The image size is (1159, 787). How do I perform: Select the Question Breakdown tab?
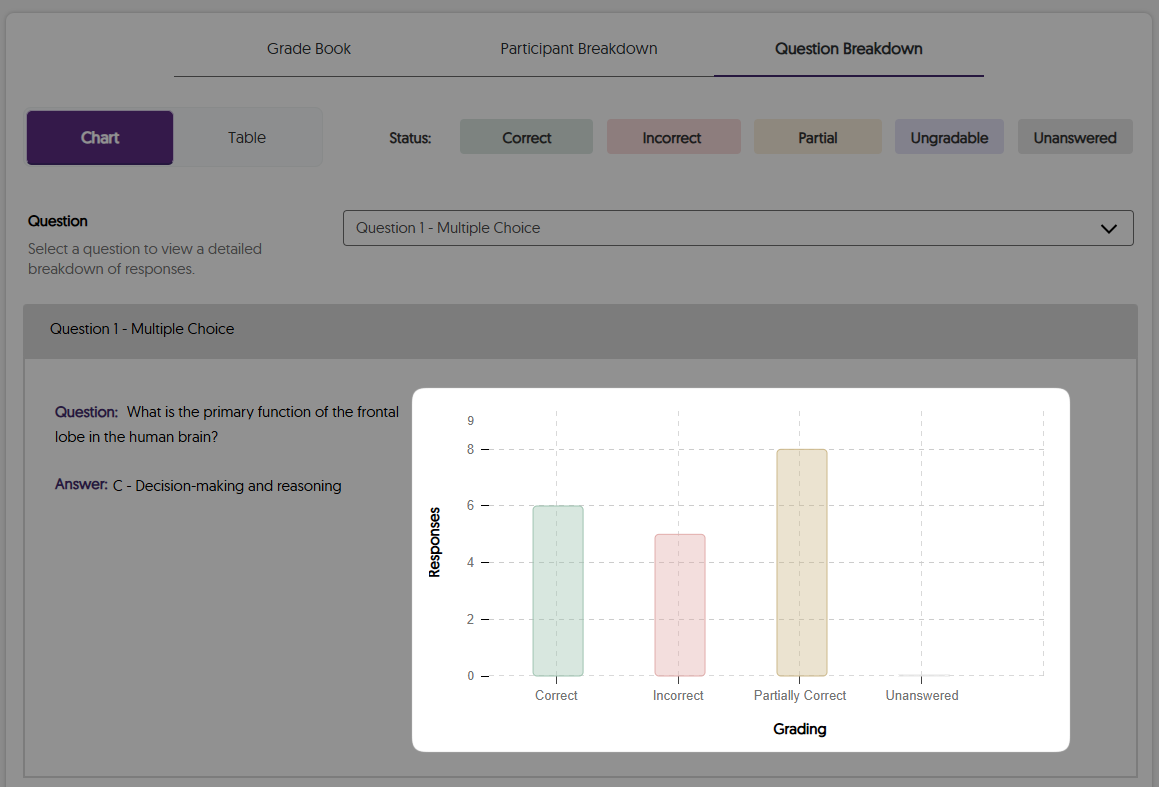848,48
